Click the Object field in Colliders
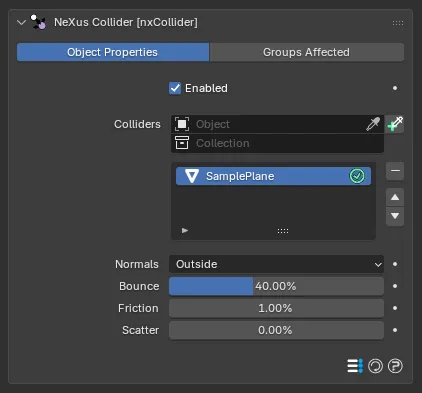 [277, 124]
